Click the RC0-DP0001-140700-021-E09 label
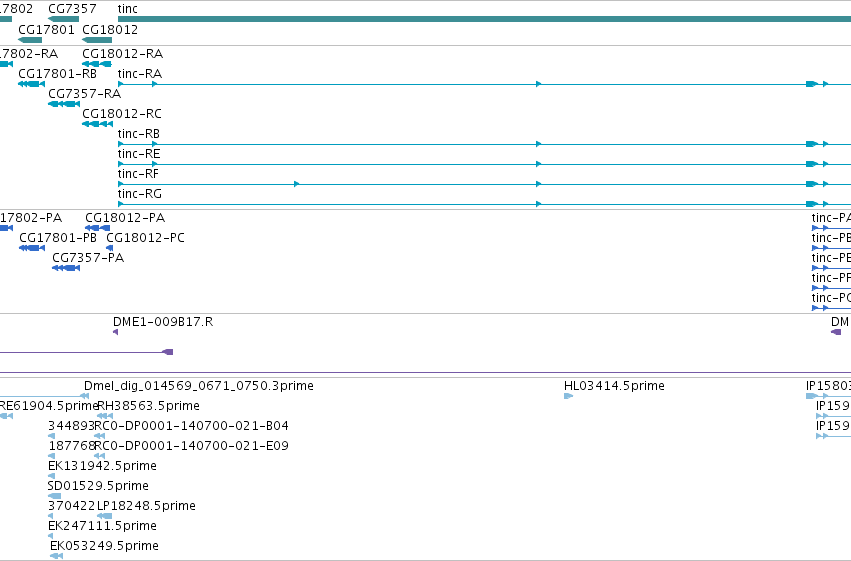 click(x=191, y=447)
